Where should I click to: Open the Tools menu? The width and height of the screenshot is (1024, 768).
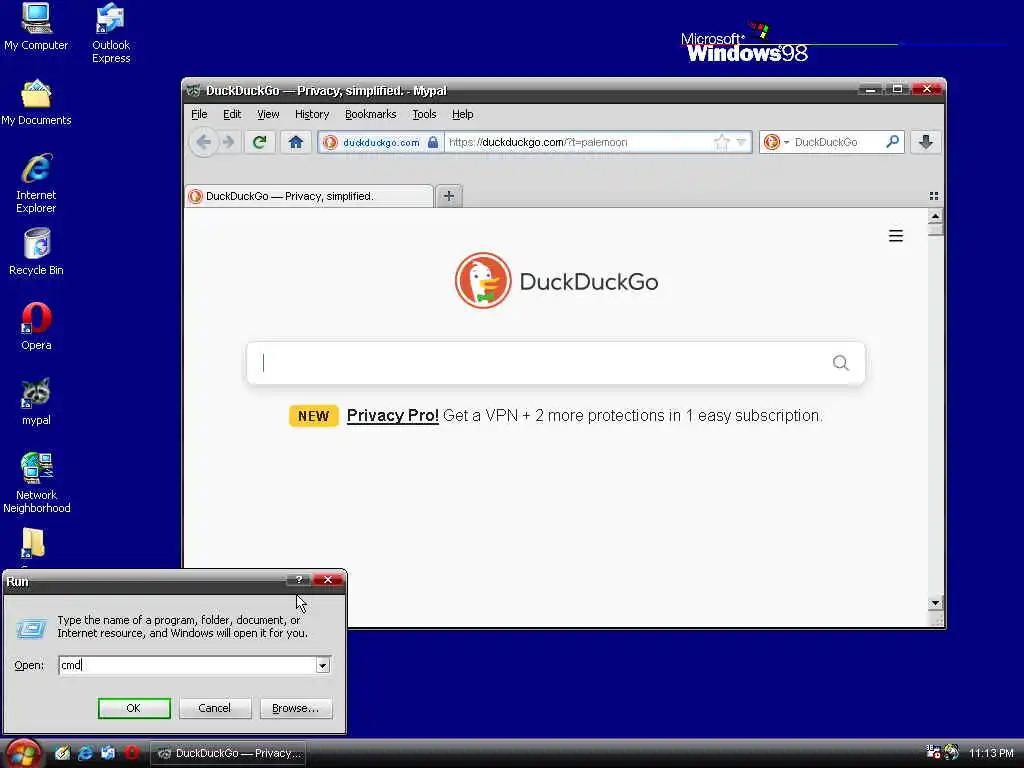tap(424, 114)
